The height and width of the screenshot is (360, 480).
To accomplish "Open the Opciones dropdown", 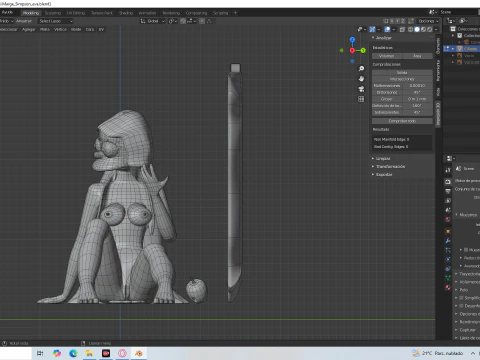I will pos(428,21).
